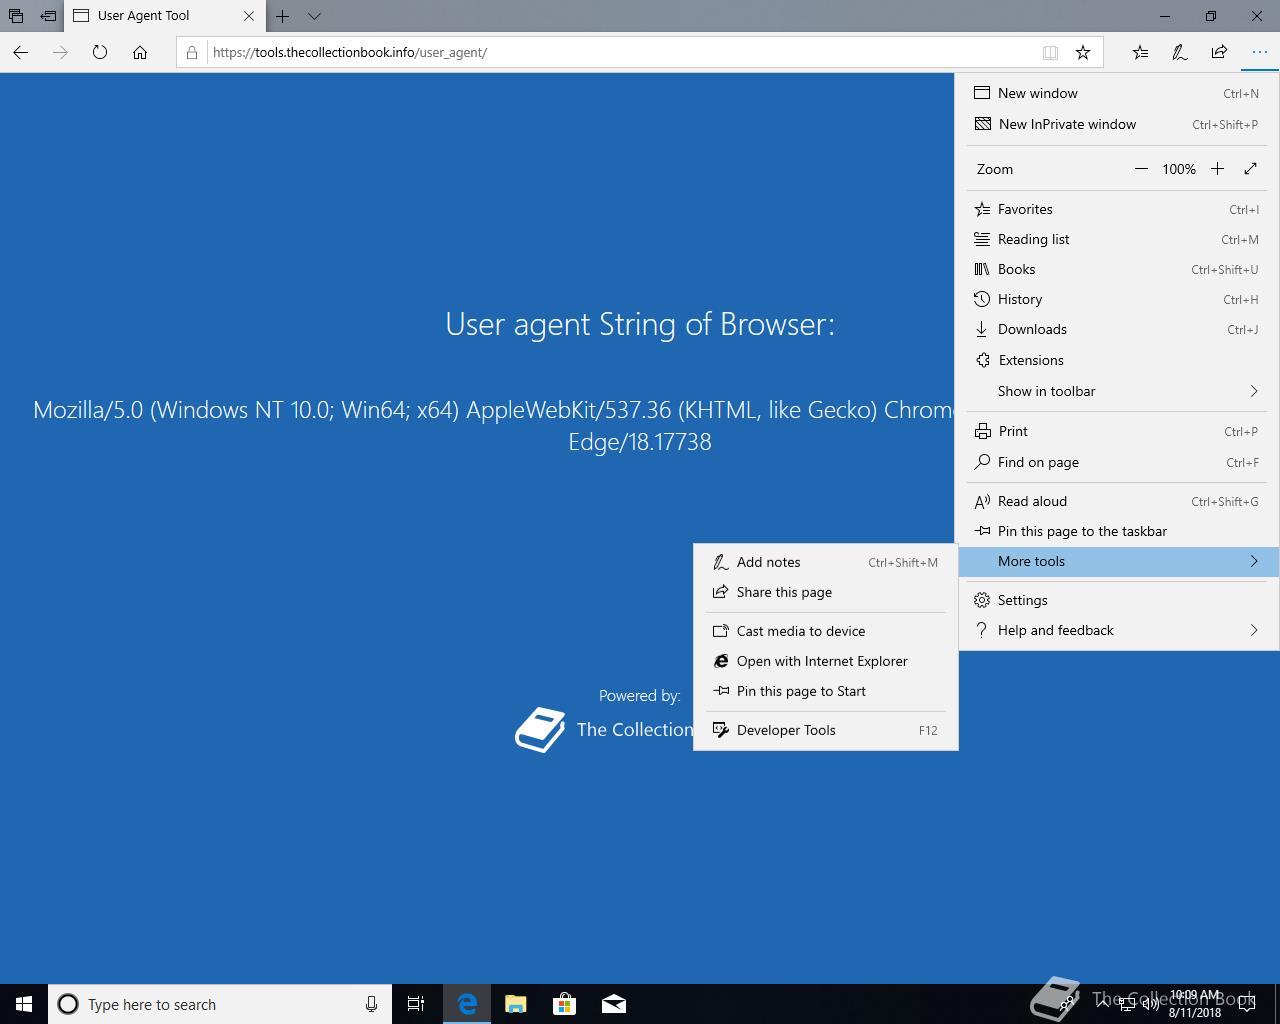Open tabs you've set aside
Screen dimensions: 1280x1024
(x=16, y=16)
